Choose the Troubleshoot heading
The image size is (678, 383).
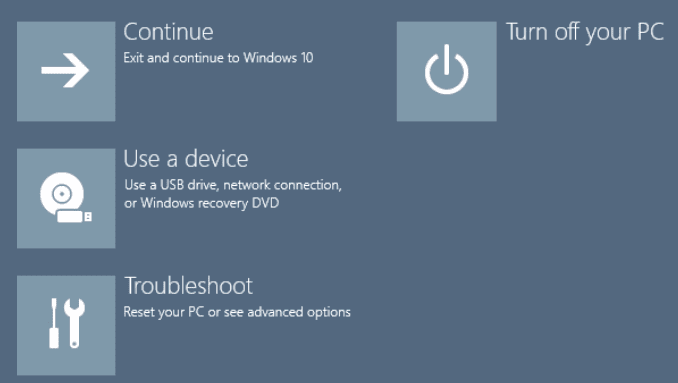(x=189, y=286)
